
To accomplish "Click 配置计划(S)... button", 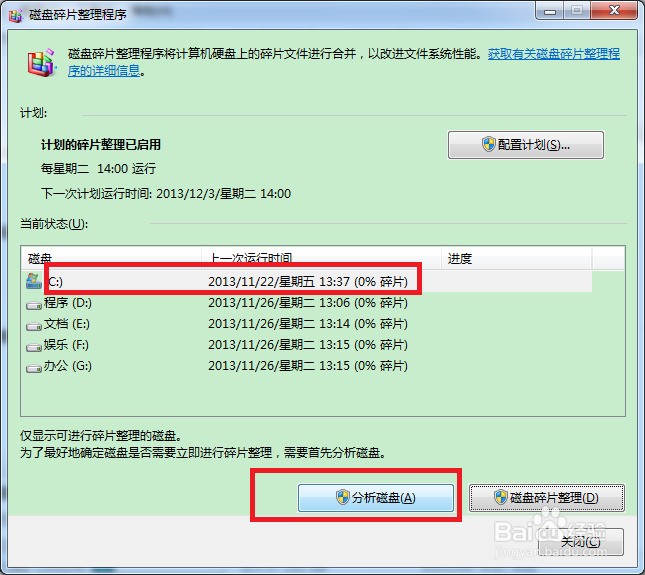I will coord(526,145).
